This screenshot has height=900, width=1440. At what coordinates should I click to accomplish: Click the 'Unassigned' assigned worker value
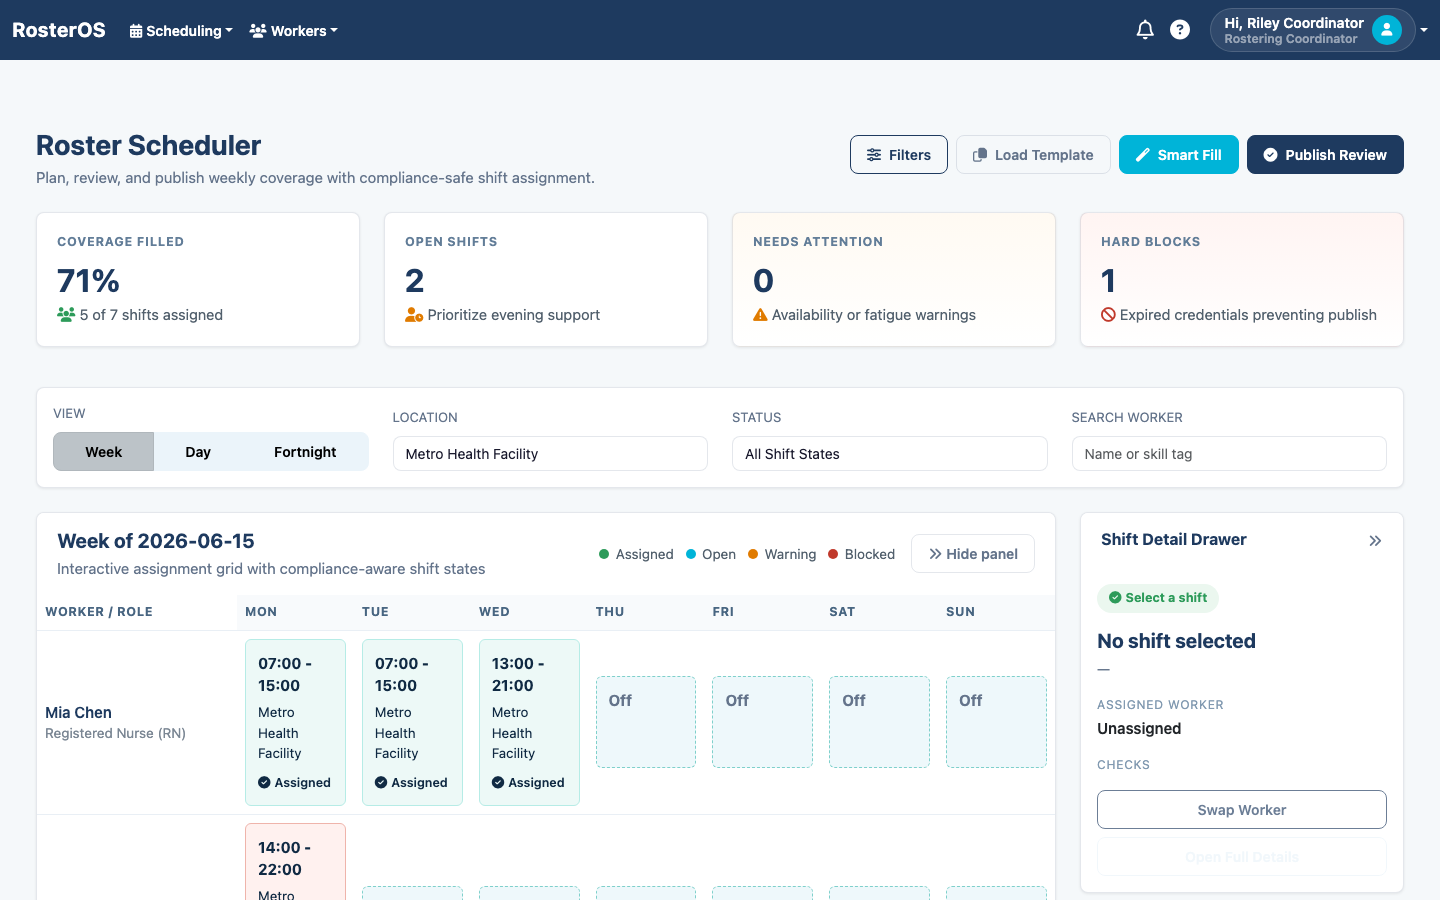1139,728
